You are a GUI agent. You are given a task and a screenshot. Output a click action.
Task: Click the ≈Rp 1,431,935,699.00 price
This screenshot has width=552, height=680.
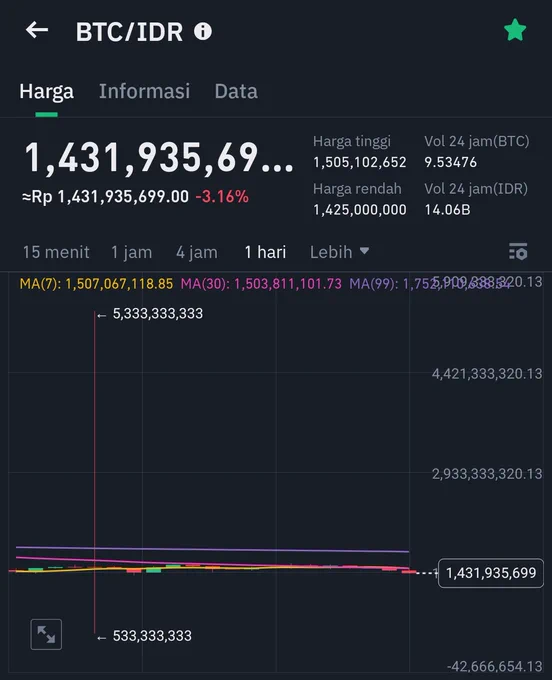(x=105, y=196)
